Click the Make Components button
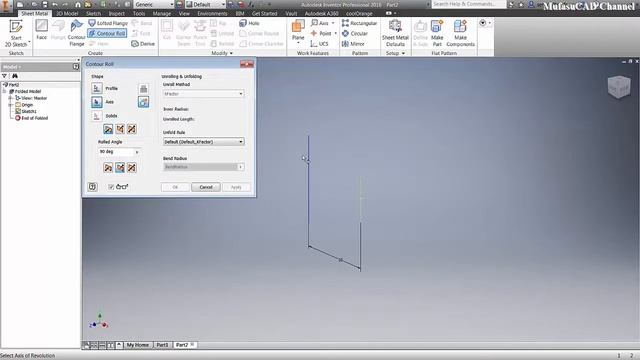Image resolution: width=640 pixels, height=360 pixels. (460, 33)
